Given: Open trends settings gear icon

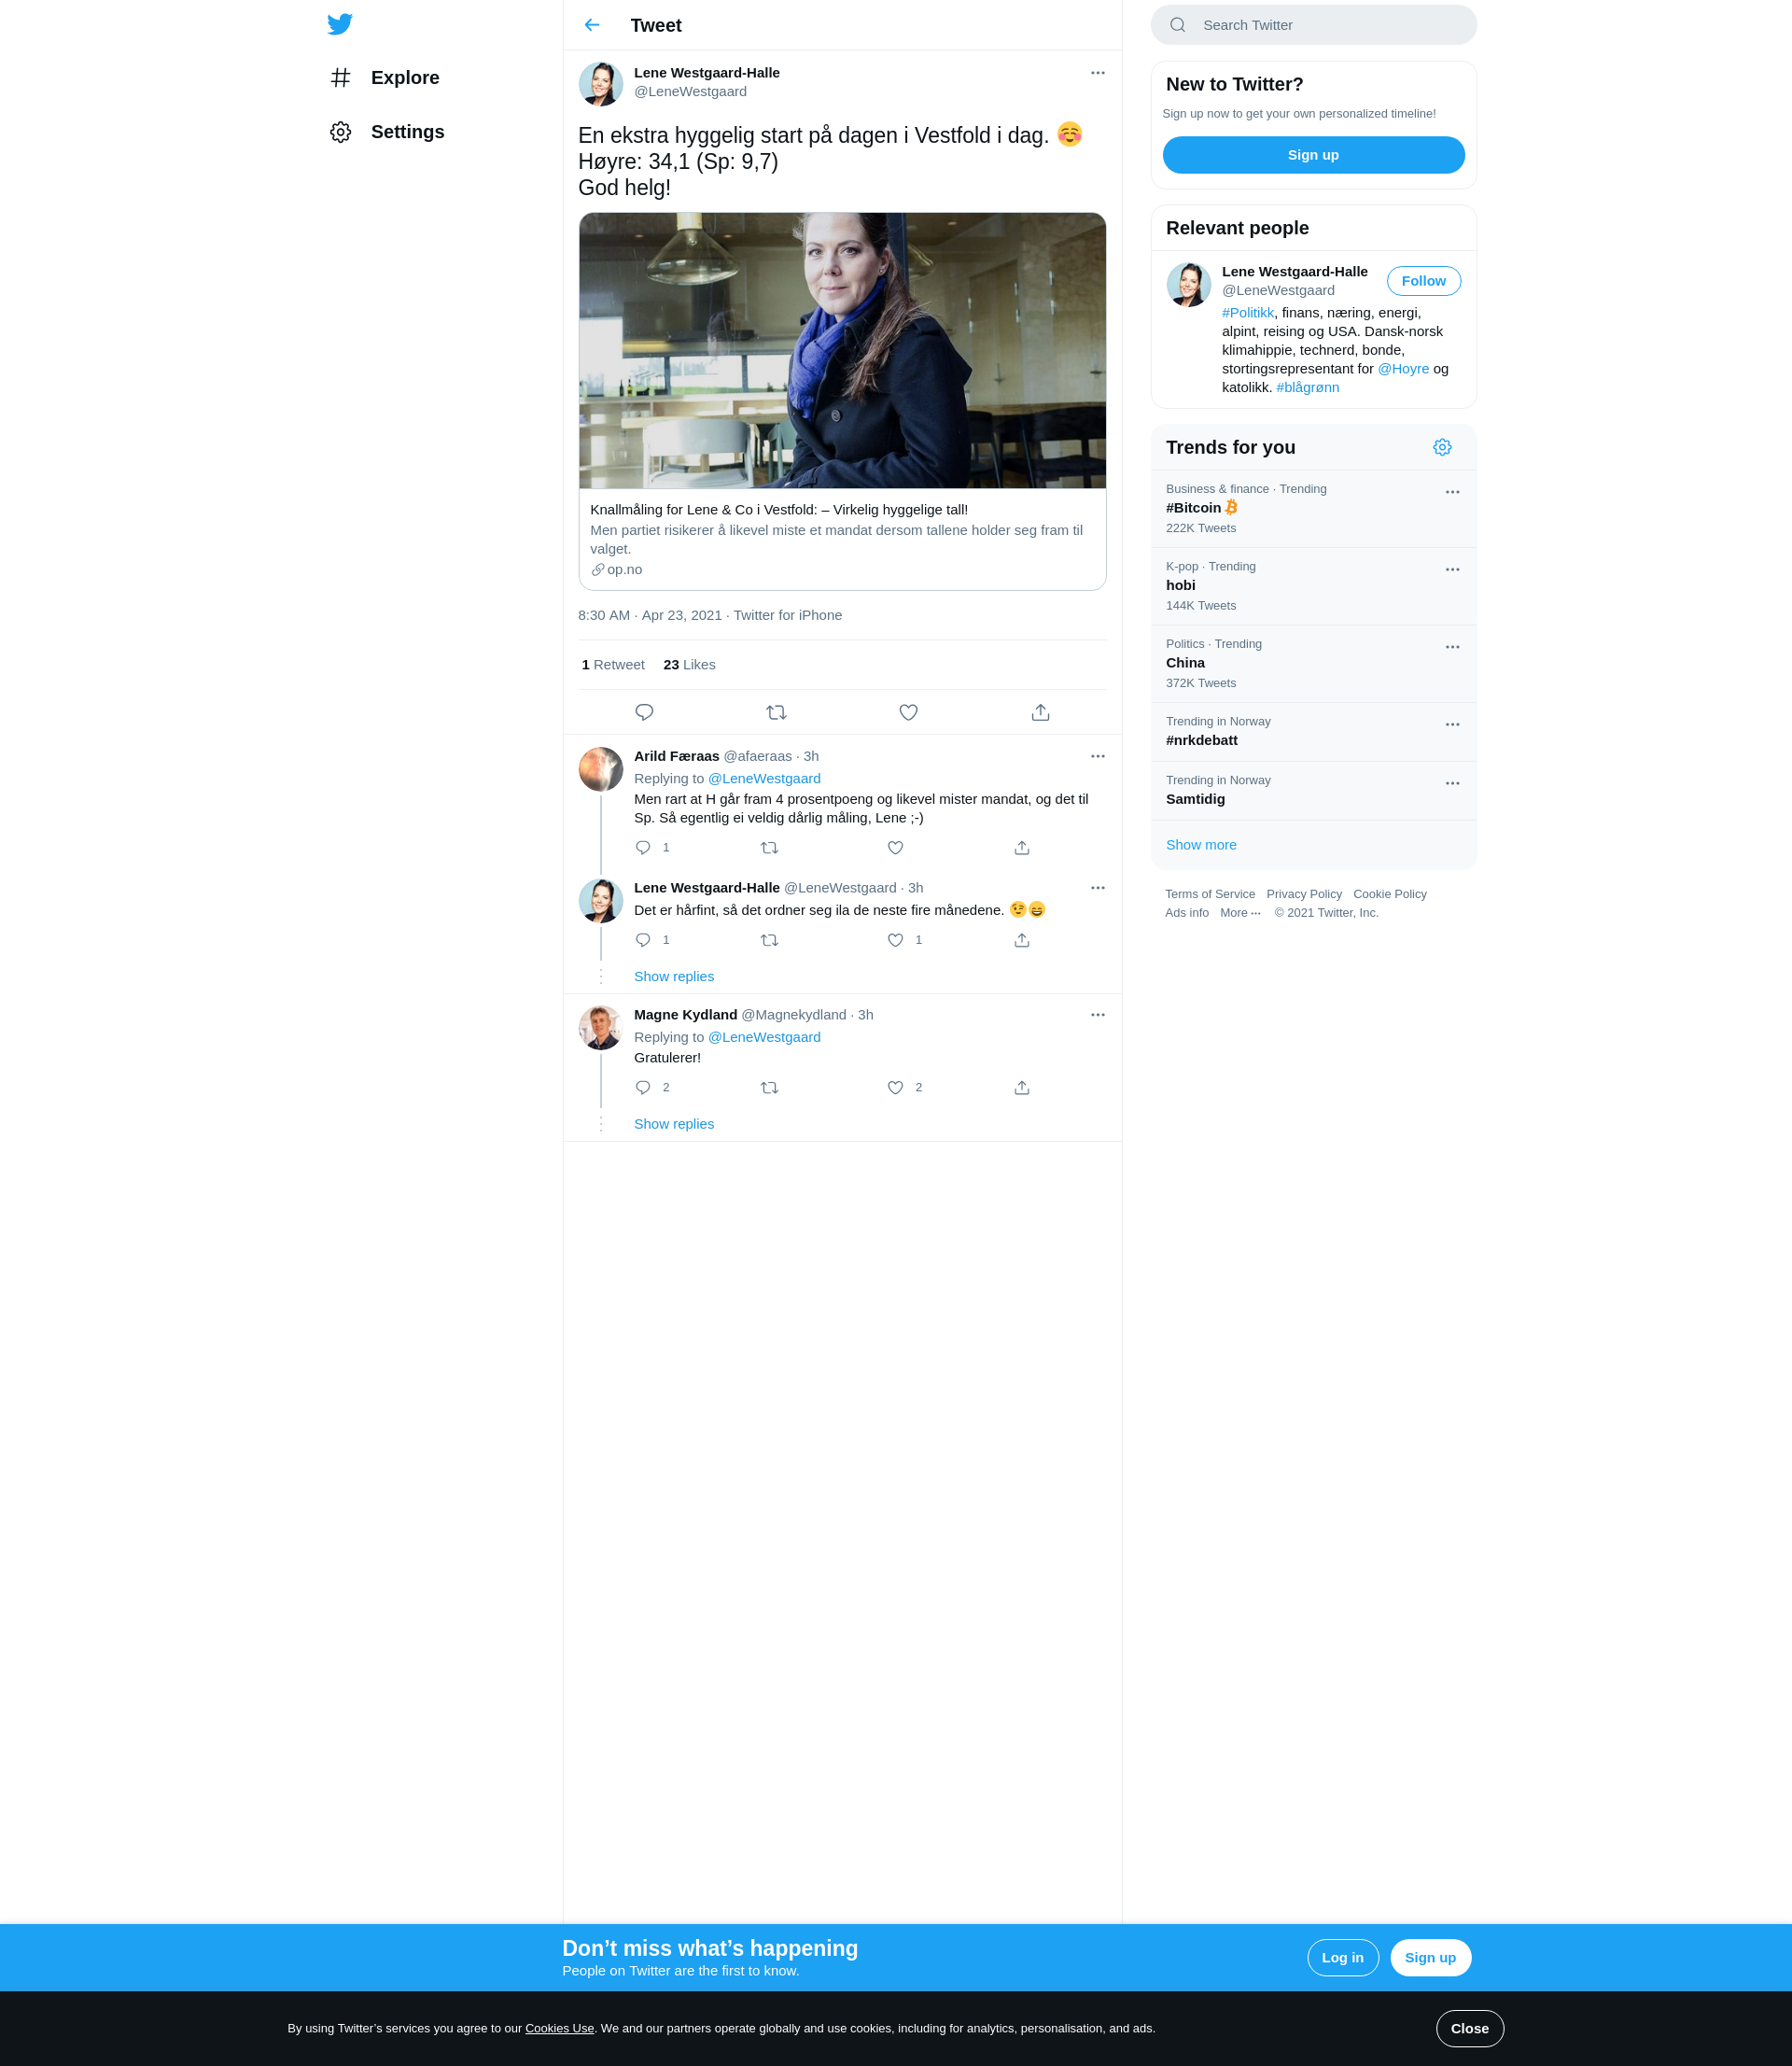Looking at the screenshot, I should [1441, 447].
